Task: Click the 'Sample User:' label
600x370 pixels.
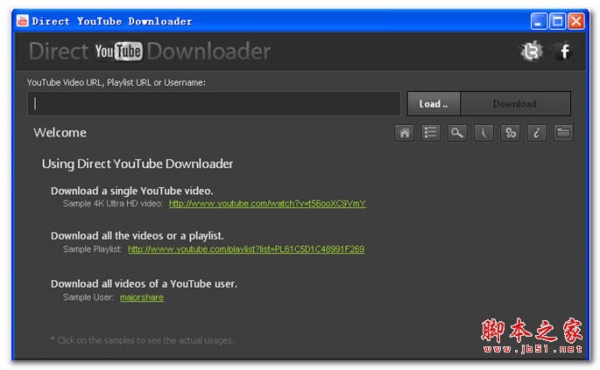Action: [x=88, y=298]
